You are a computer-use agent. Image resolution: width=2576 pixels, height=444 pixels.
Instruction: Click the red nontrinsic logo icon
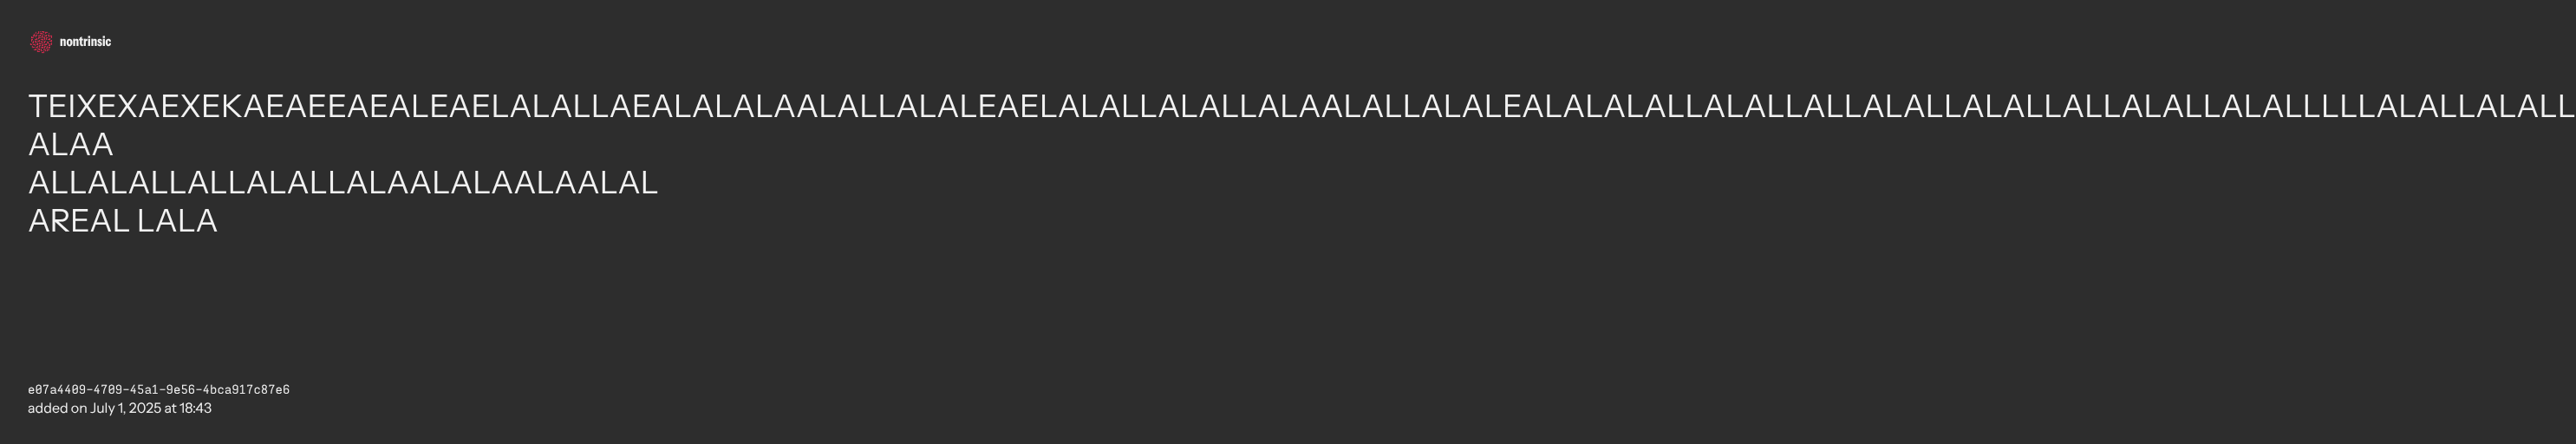click(x=41, y=42)
